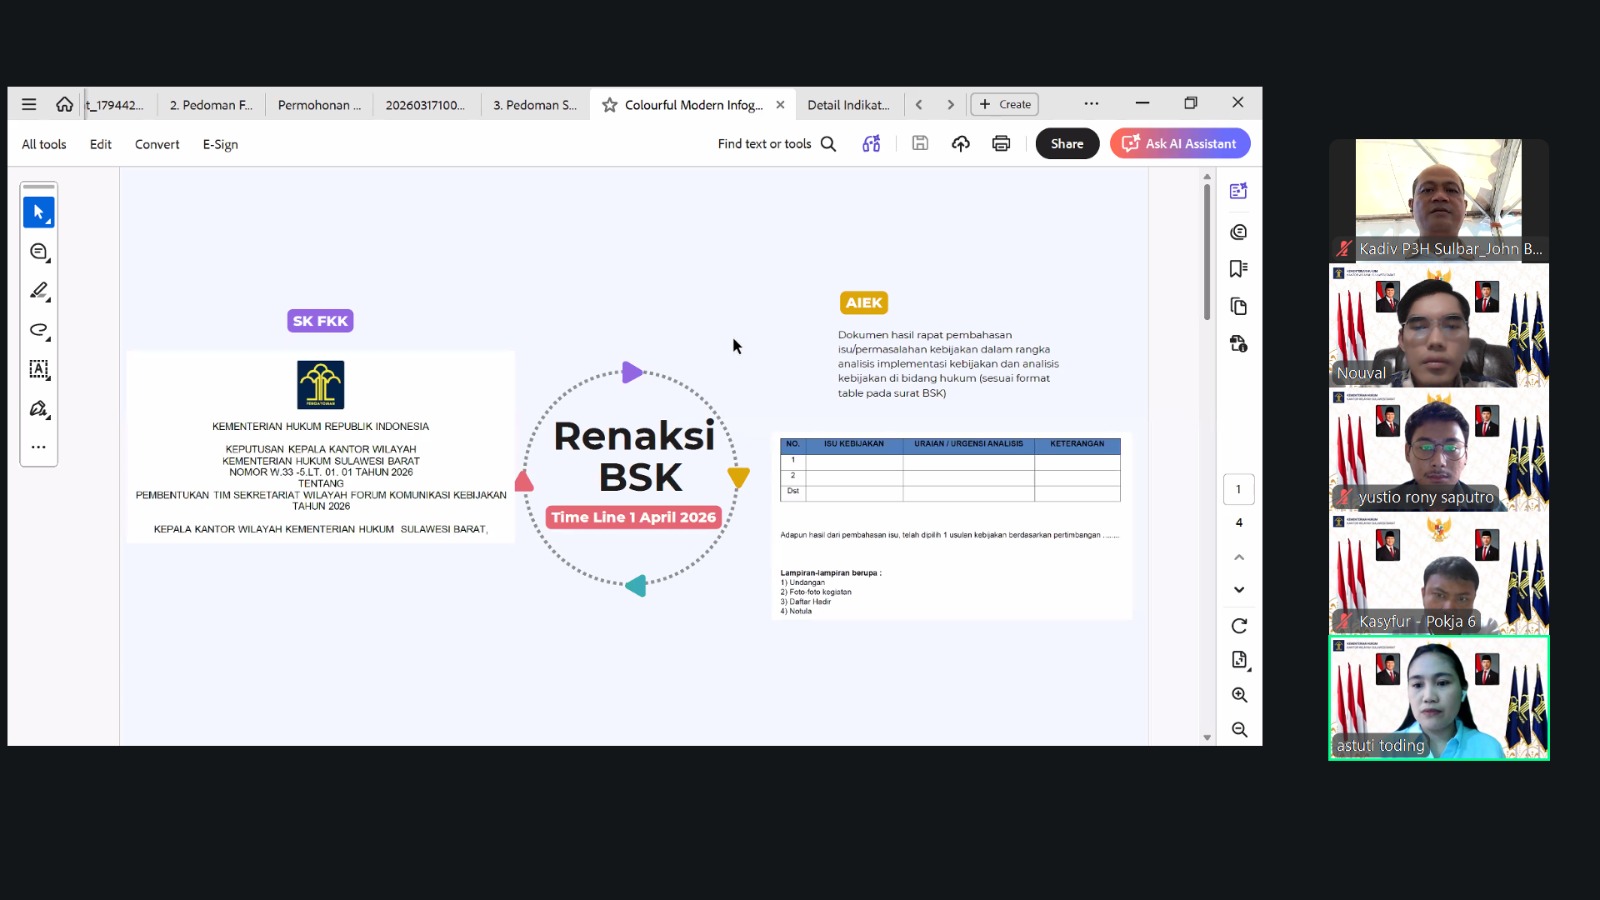This screenshot has height=900, width=1600.
Task: Open the Convert menu
Action: (x=157, y=144)
